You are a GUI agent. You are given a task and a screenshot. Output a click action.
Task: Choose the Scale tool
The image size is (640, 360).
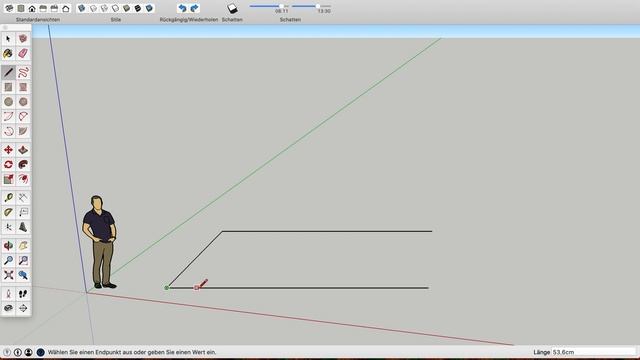click(x=8, y=179)
